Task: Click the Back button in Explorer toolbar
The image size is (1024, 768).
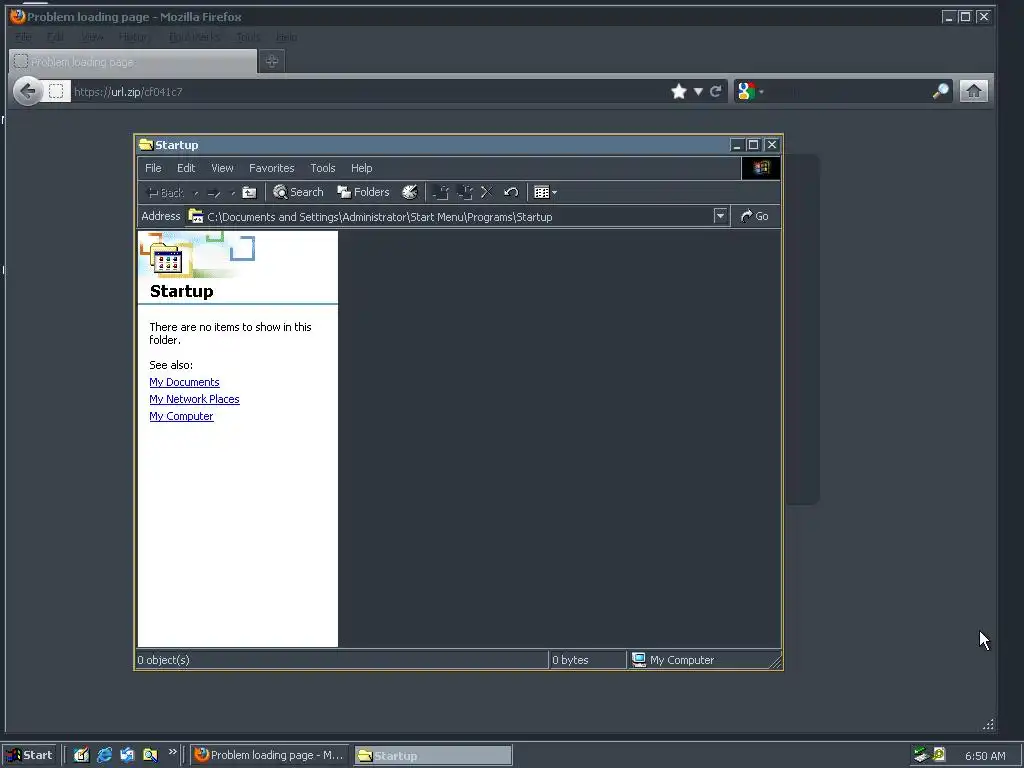Action: pos(166,193)
